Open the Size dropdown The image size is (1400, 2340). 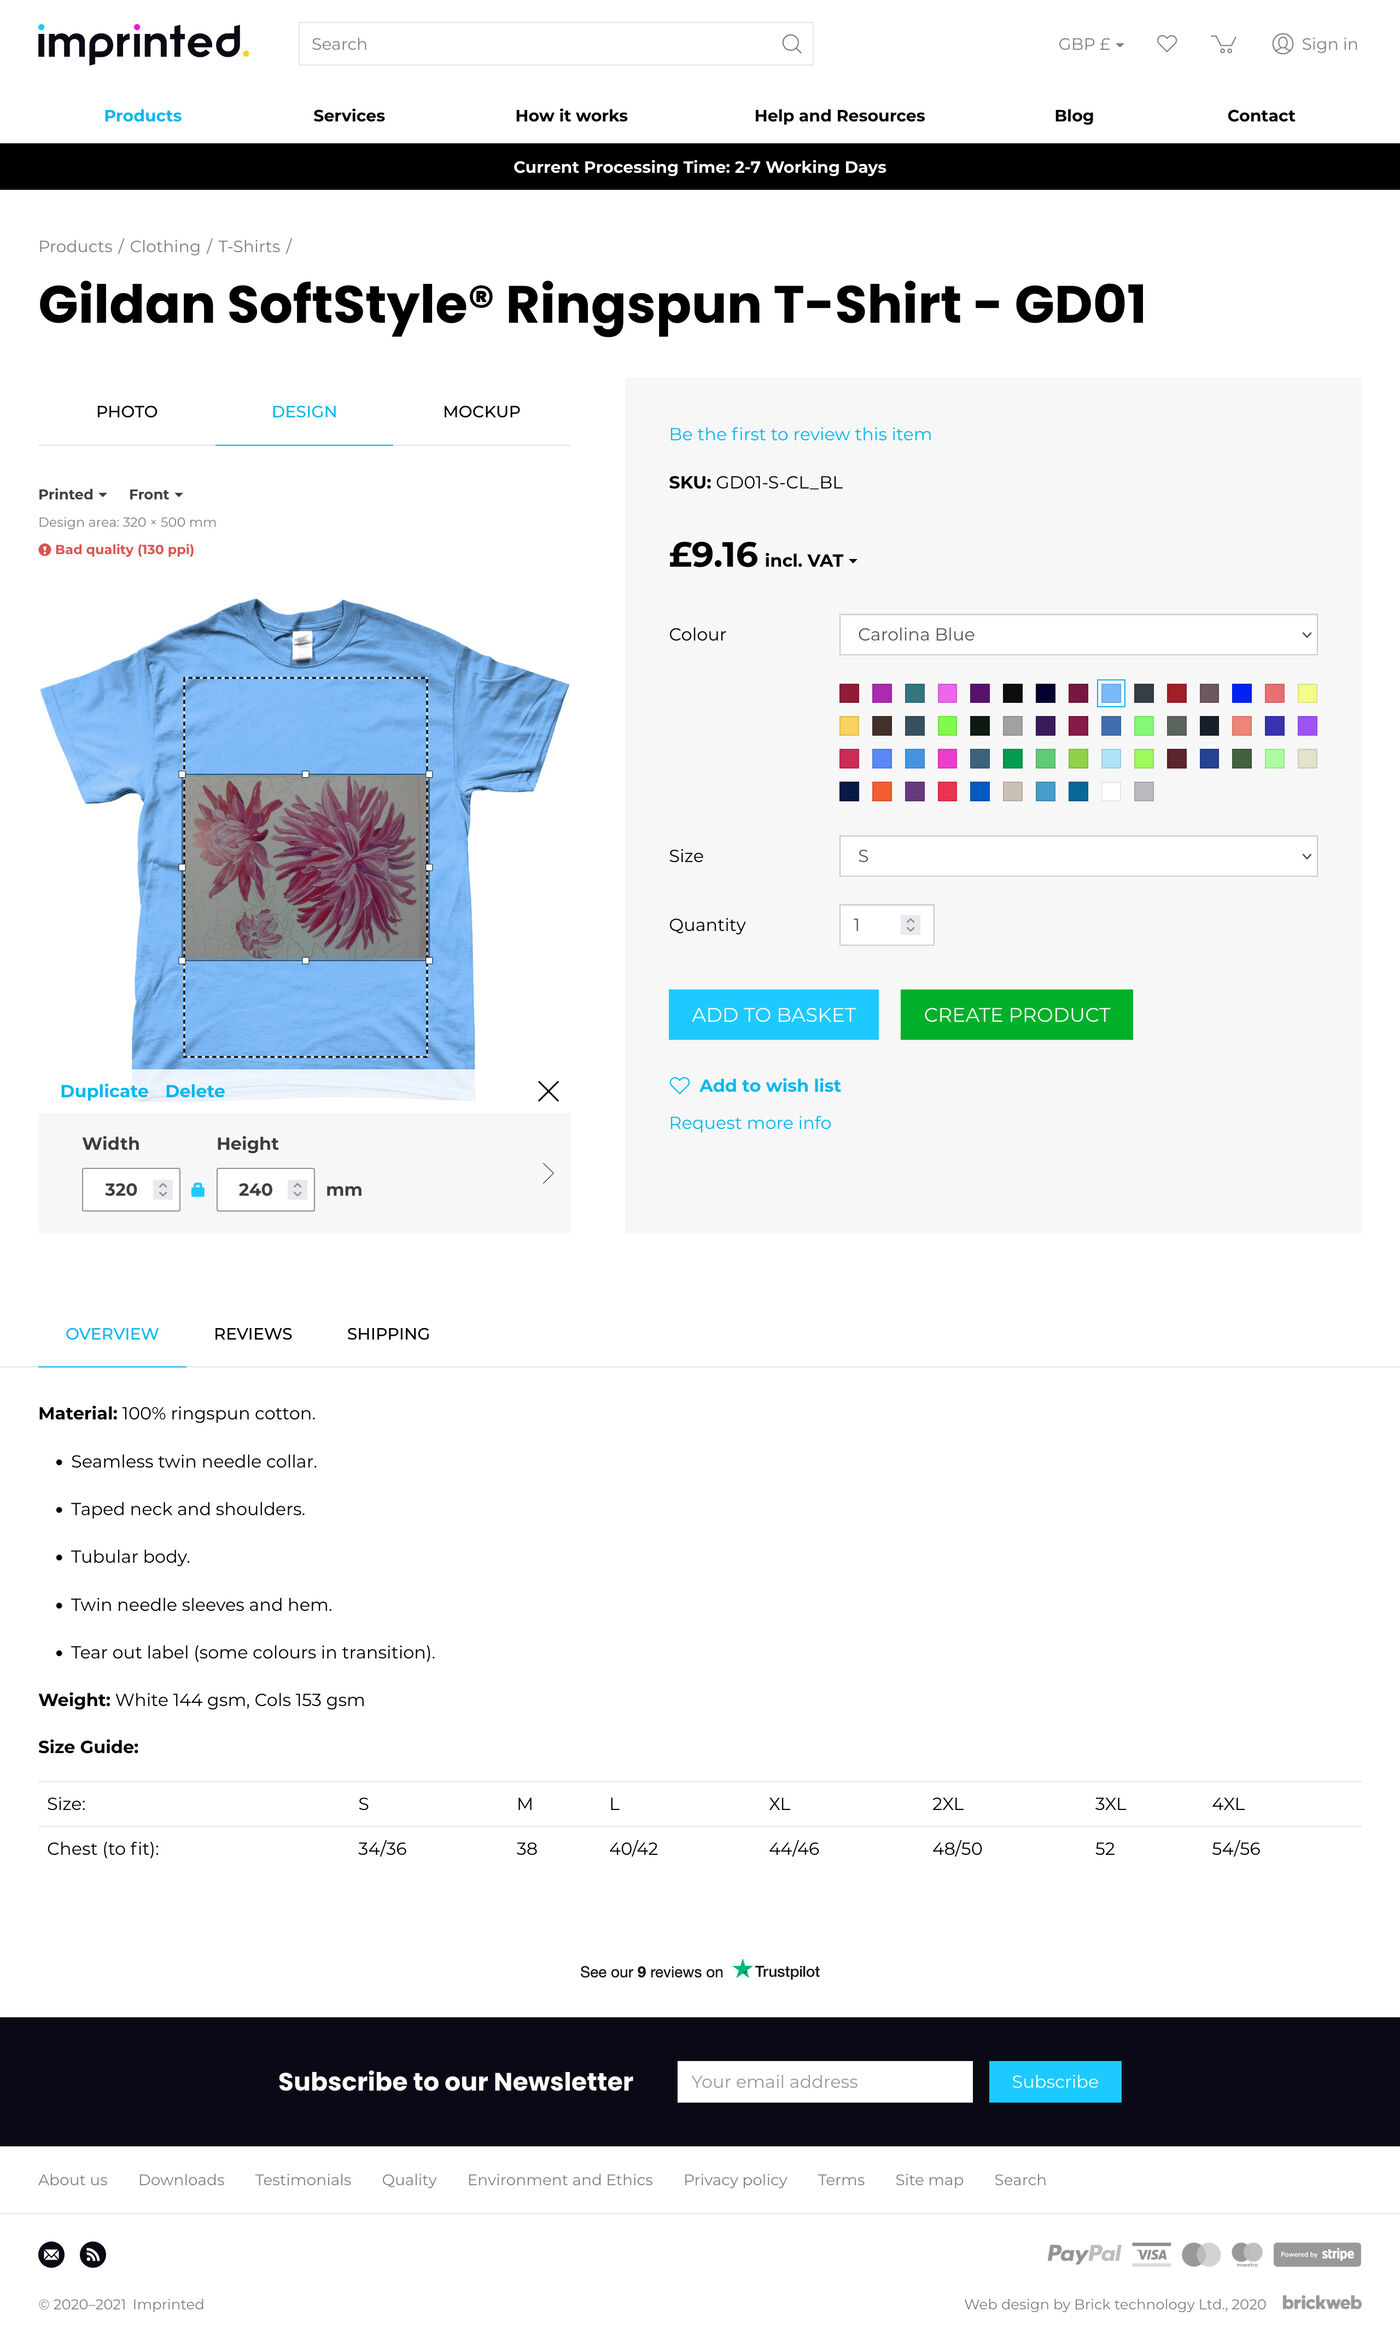1078,856
